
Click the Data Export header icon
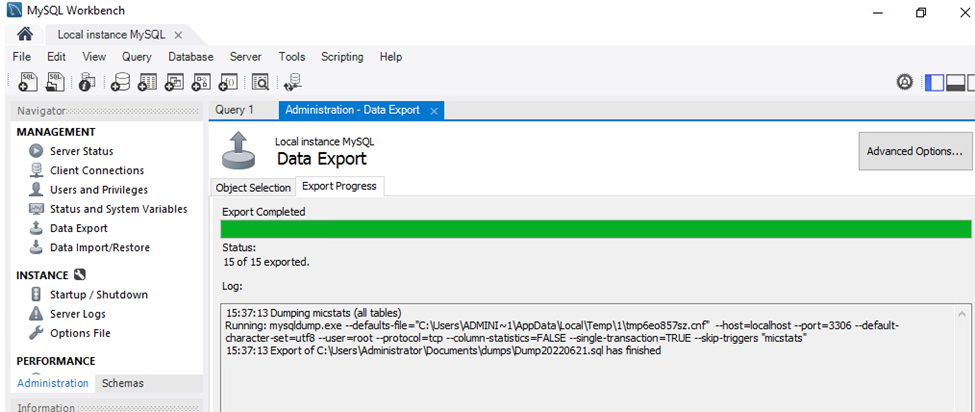239,150
